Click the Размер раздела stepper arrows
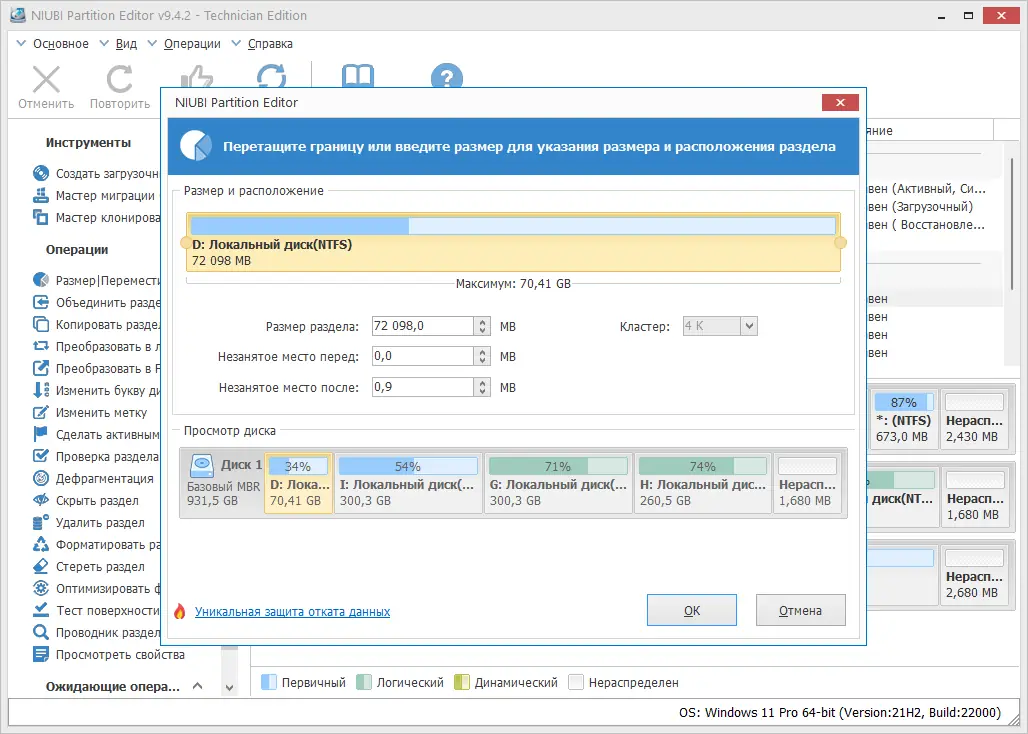The image size is (1028, 734). [483, 326]
